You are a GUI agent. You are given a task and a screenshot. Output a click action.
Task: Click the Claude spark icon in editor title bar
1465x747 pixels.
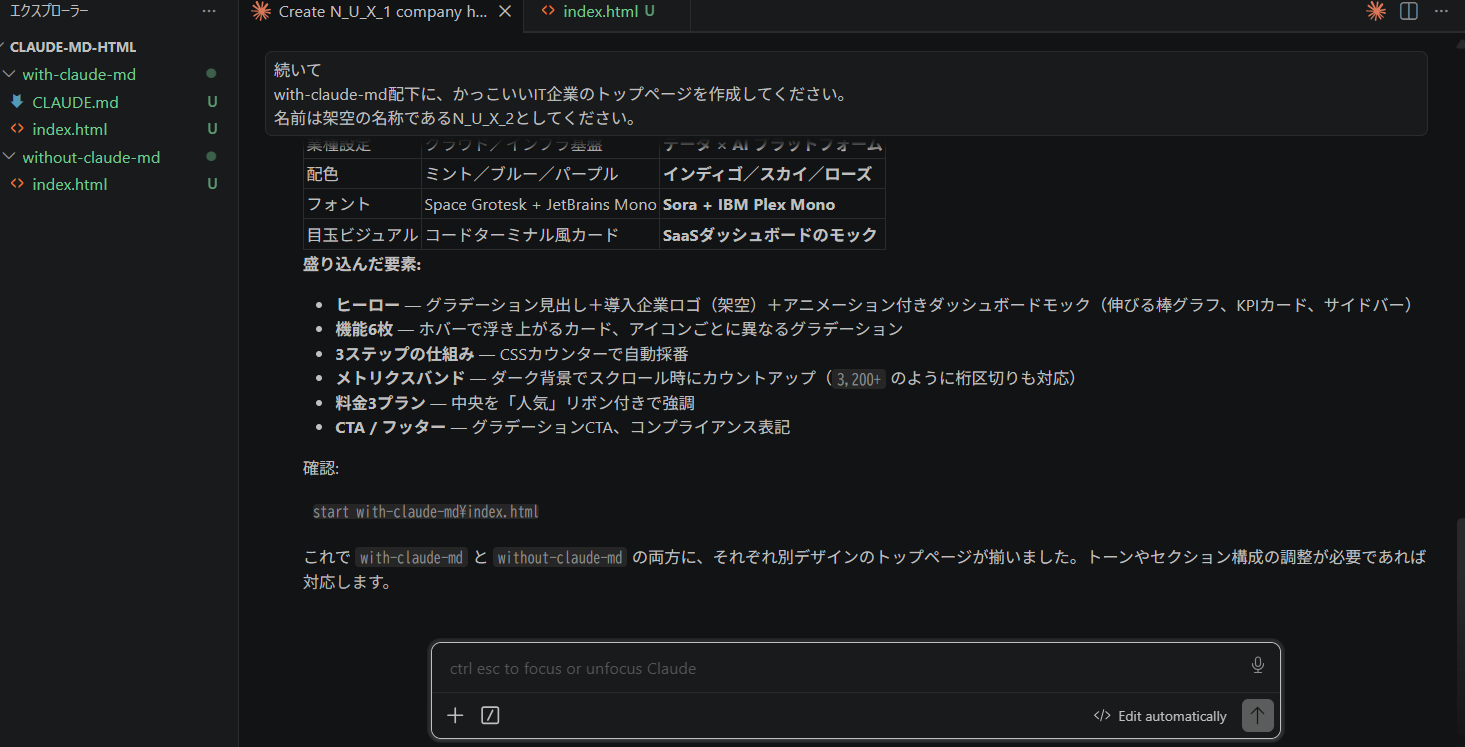tap(1376, 11)
